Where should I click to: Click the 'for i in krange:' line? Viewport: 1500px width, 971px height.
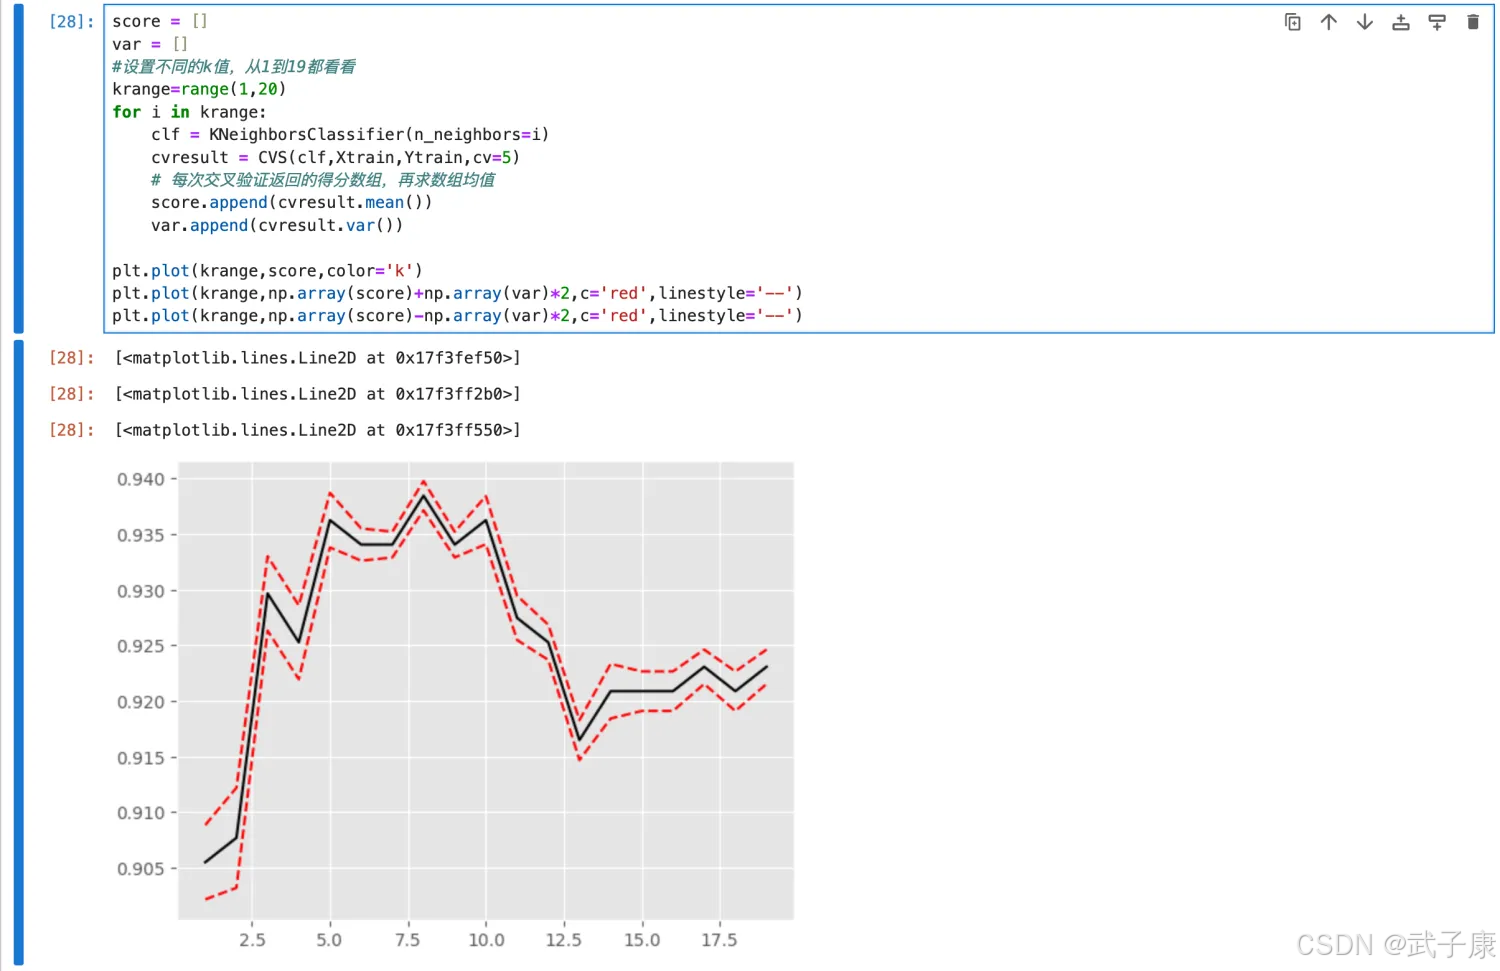[189, 112]
